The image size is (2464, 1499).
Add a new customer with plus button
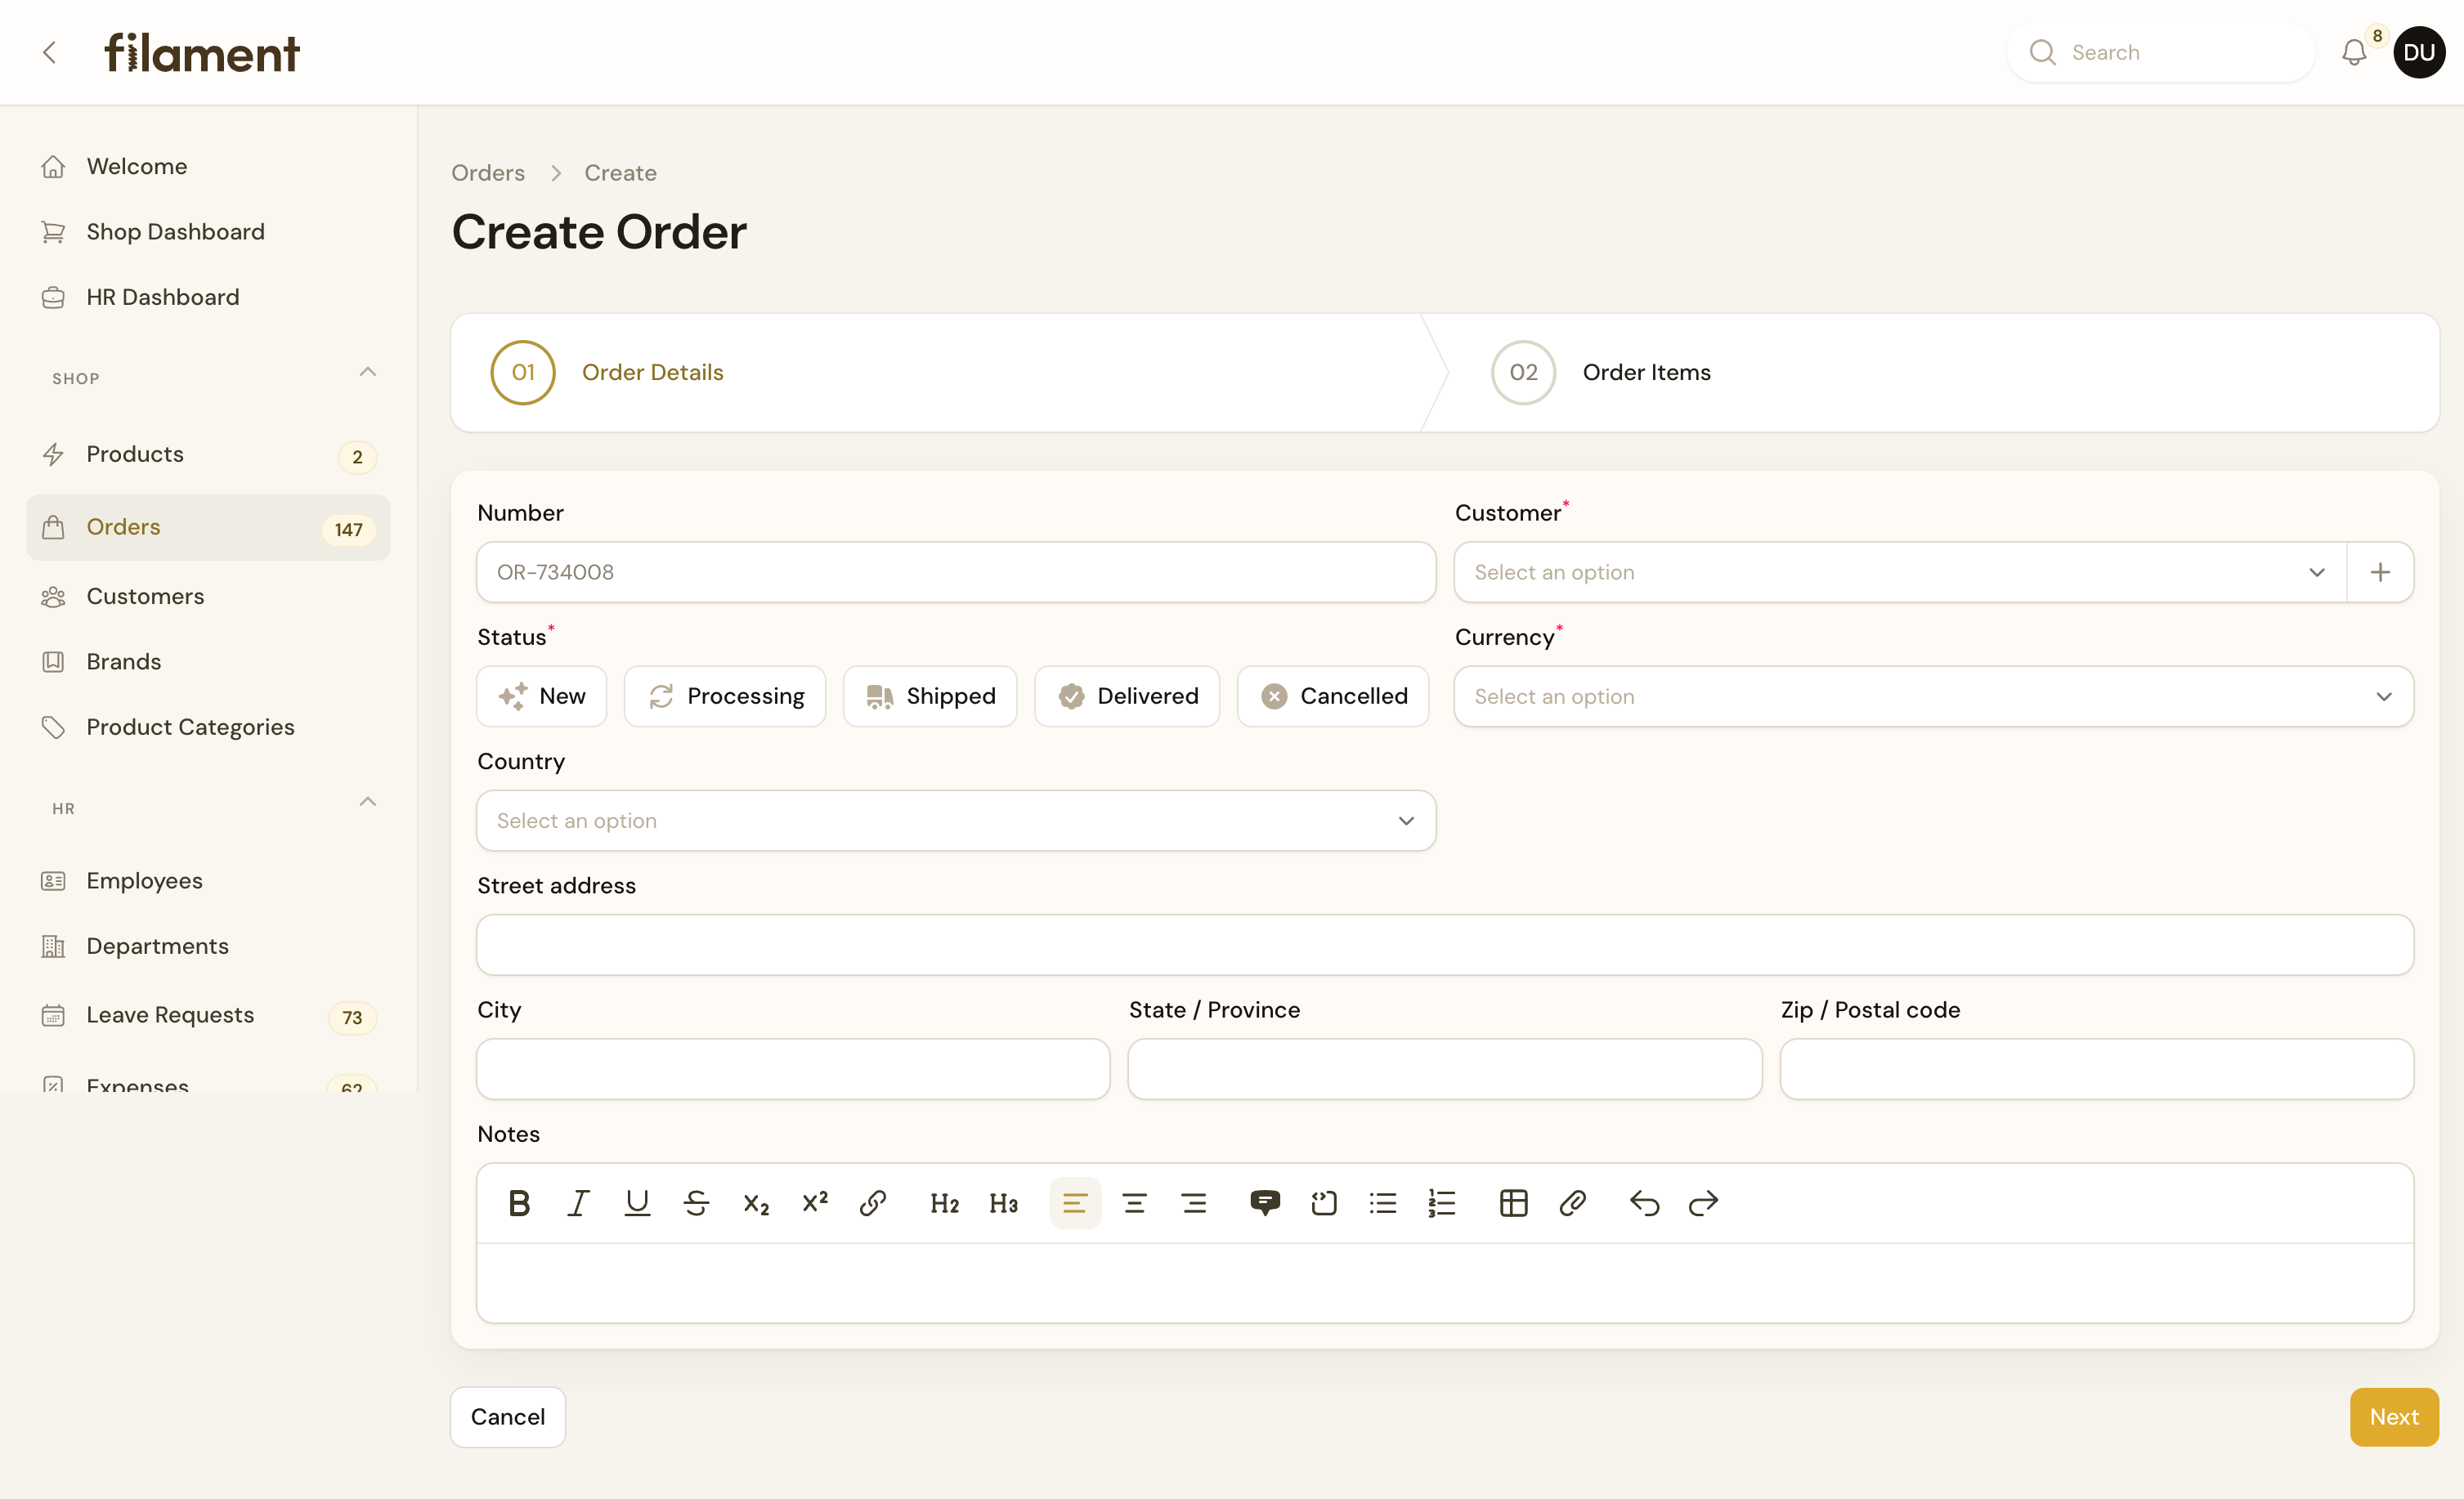(x=2380, y=572)
